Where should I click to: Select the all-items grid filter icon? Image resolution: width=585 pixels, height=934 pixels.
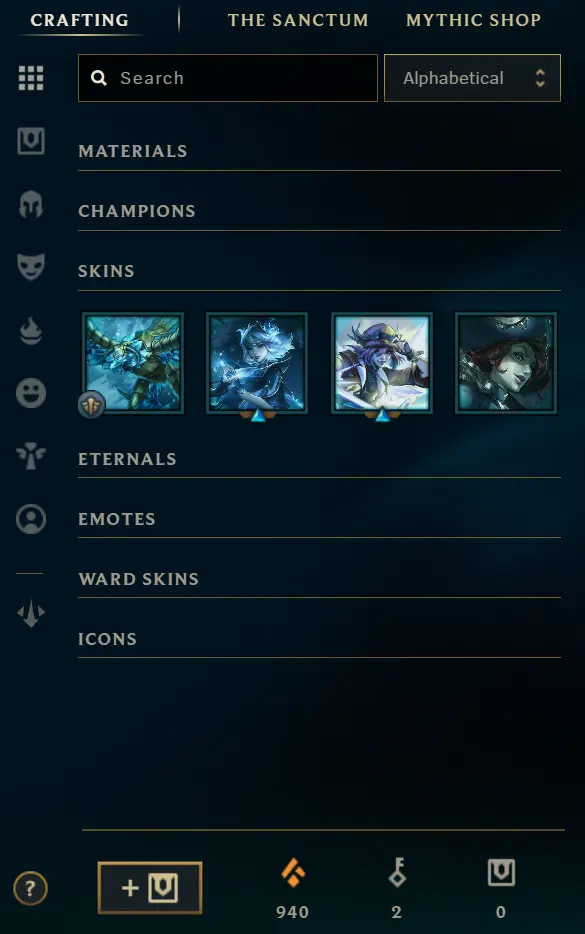[x=31, y=78]
